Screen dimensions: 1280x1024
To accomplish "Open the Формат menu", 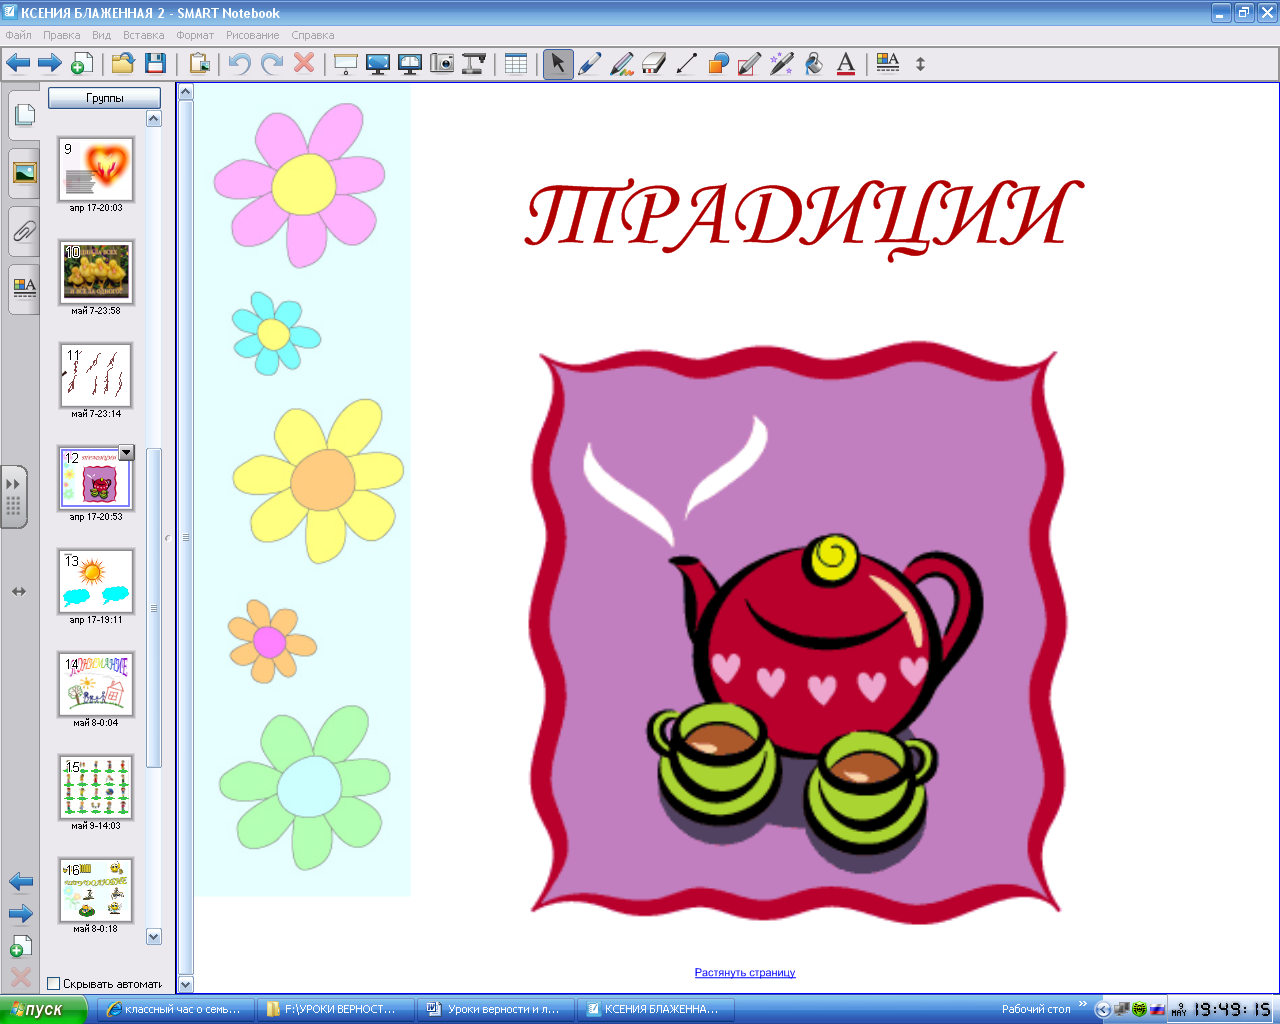I will (195, 35).
